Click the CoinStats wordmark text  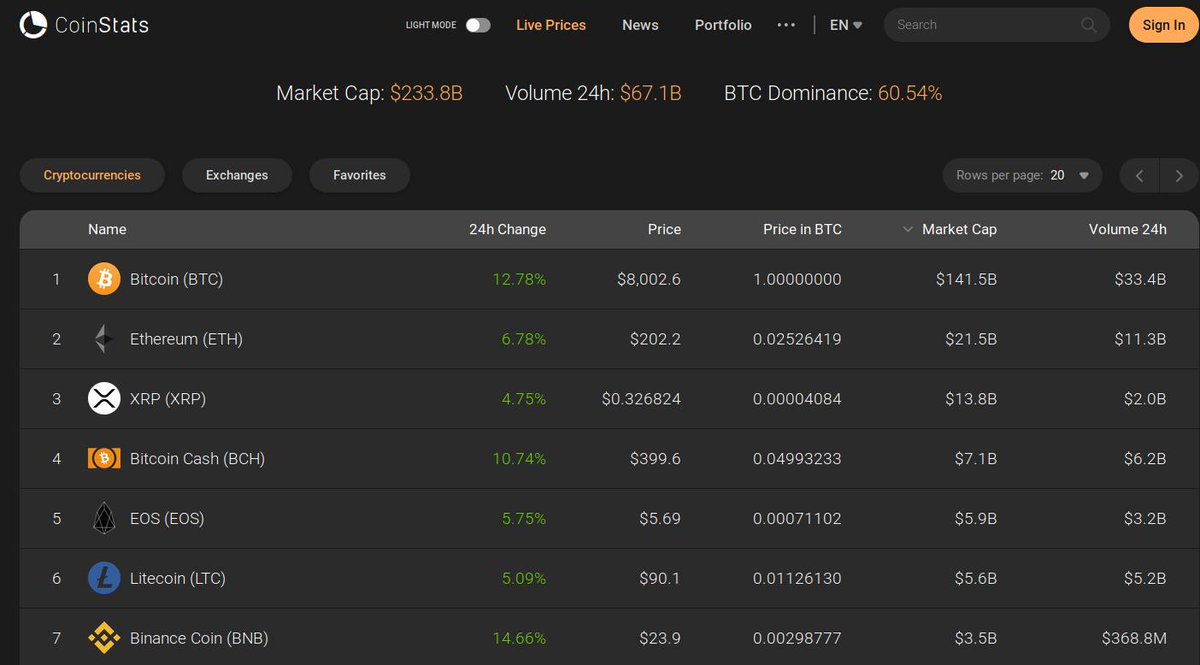point(102,25)
